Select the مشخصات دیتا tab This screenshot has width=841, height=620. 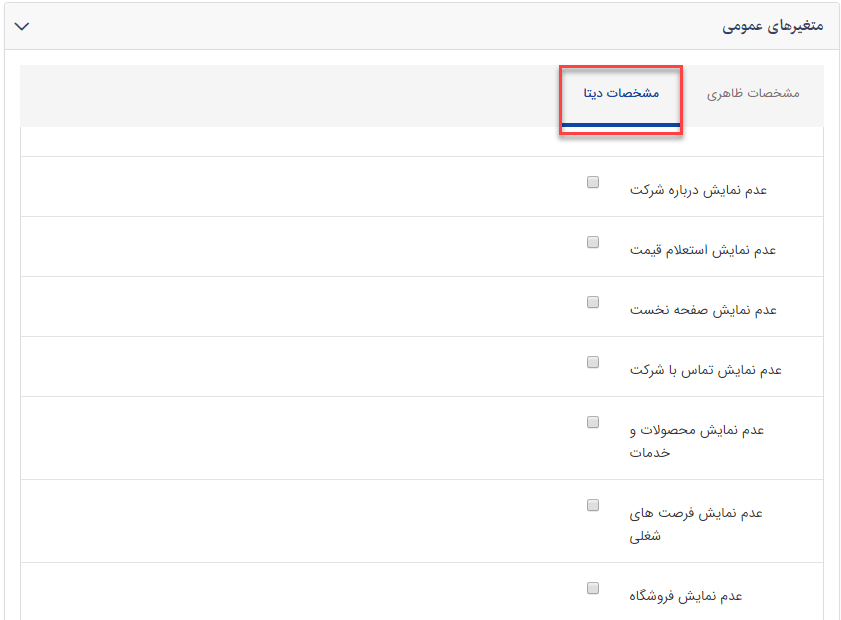(621, 94)
